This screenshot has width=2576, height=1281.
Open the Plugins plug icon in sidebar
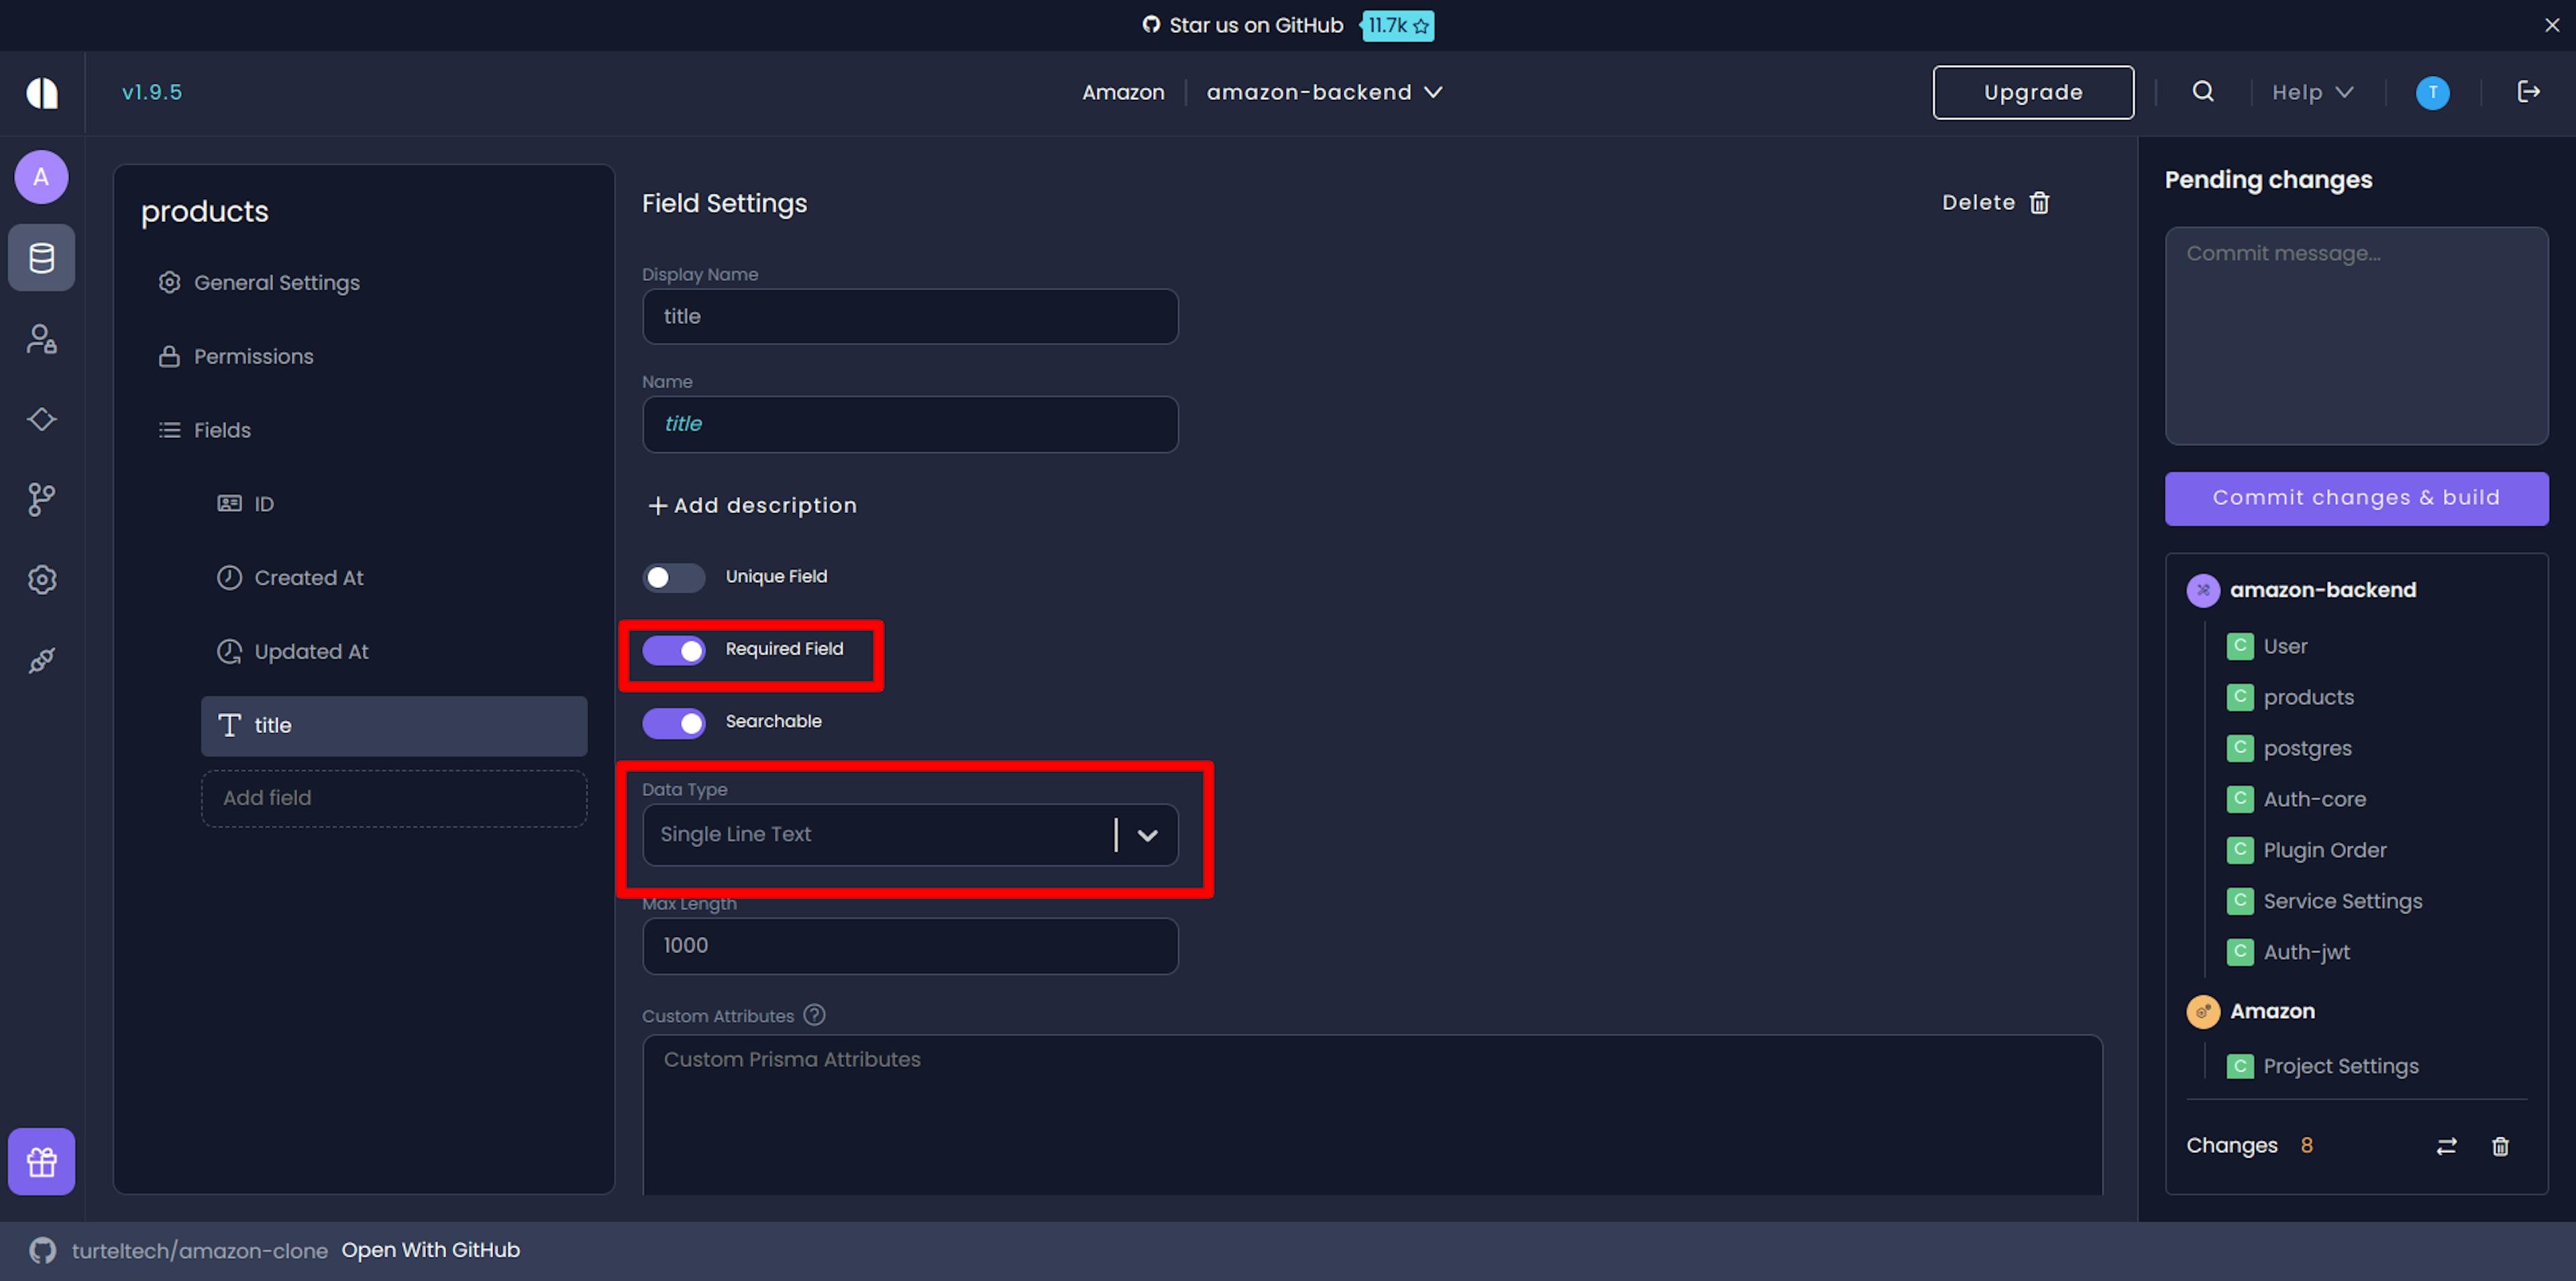(41, 660)
